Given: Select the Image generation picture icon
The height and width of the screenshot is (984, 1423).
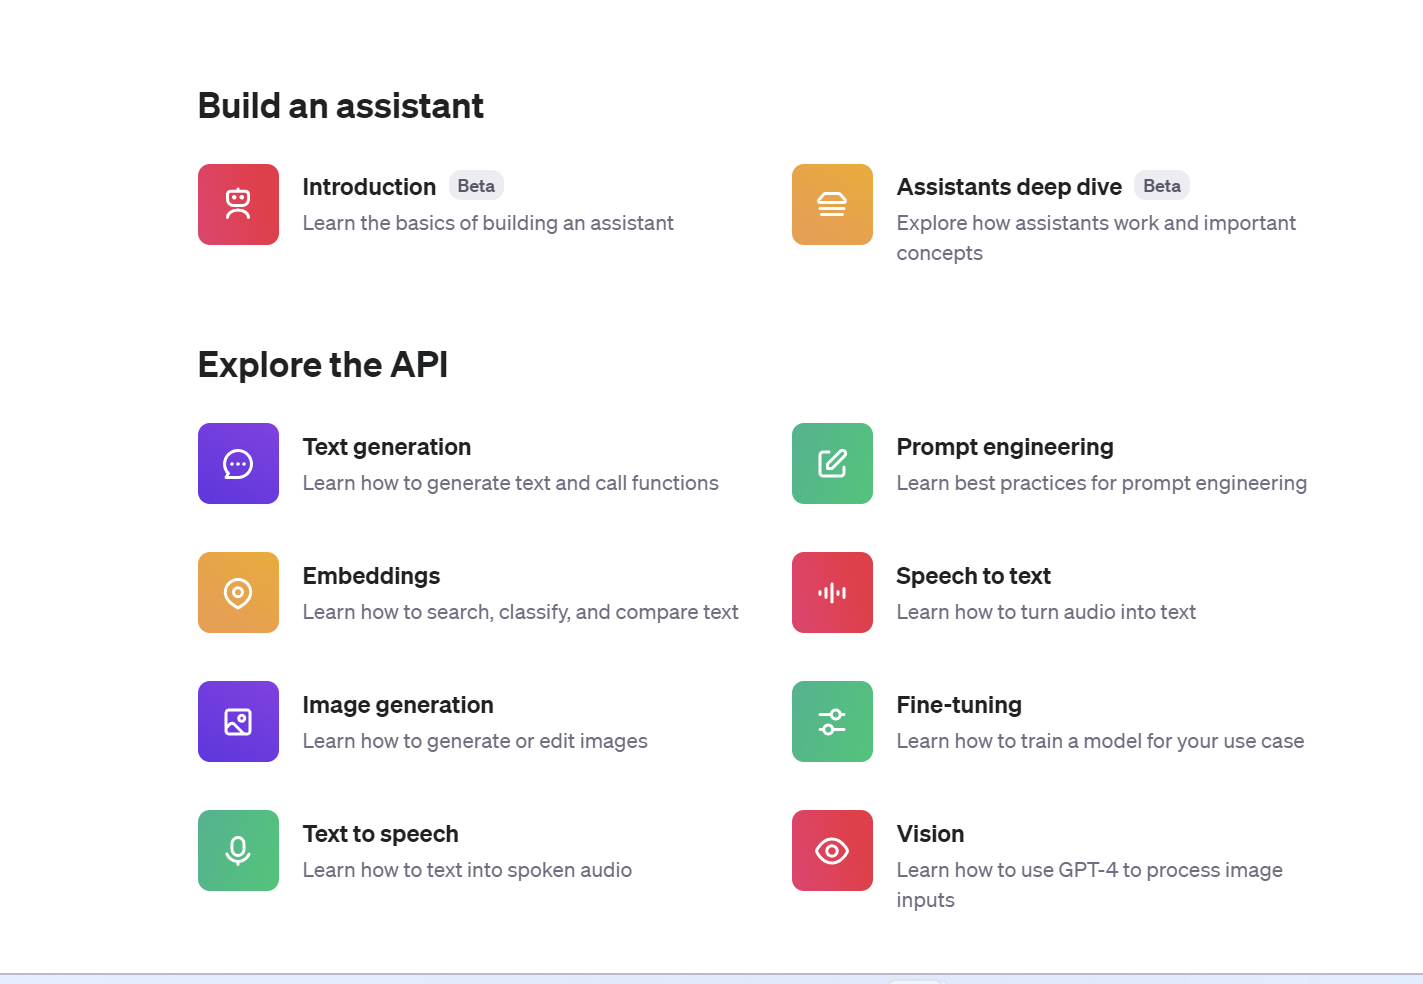Looking at the screenshot, I should pyautogui.click(x=238, y=721).
